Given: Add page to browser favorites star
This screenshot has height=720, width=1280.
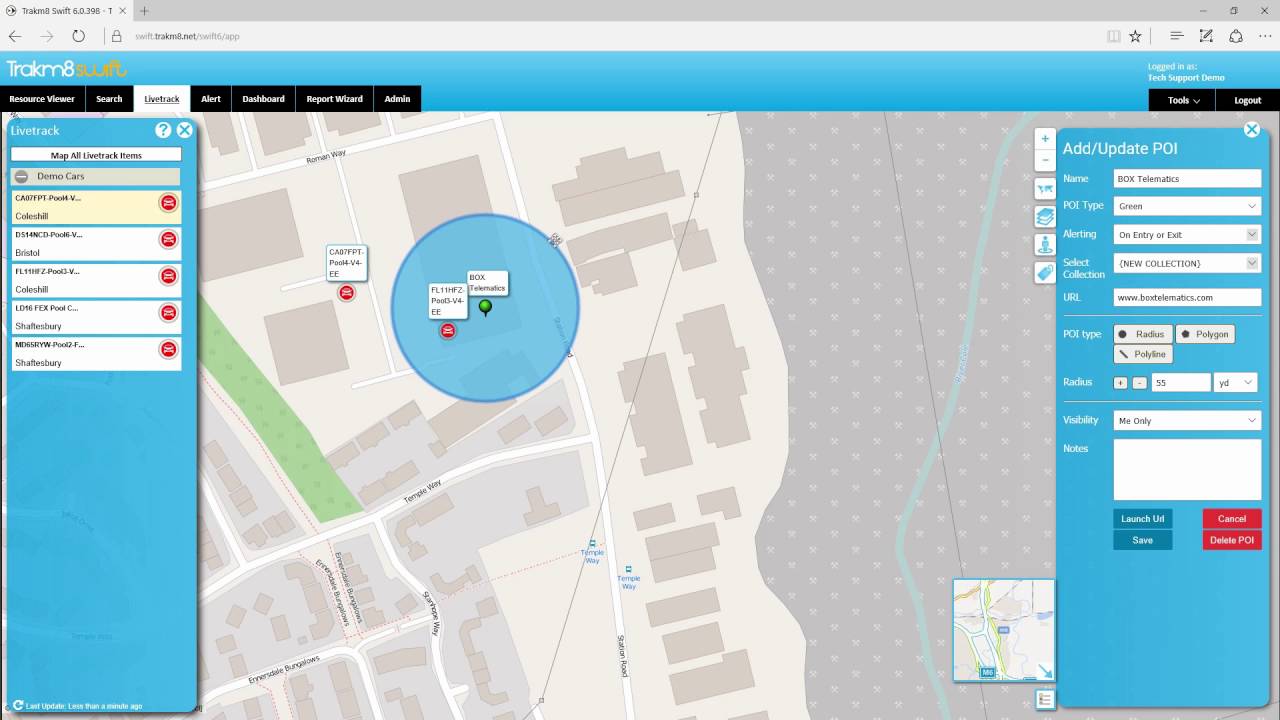Looking at the screenshot, I should tap(1135, 36).
